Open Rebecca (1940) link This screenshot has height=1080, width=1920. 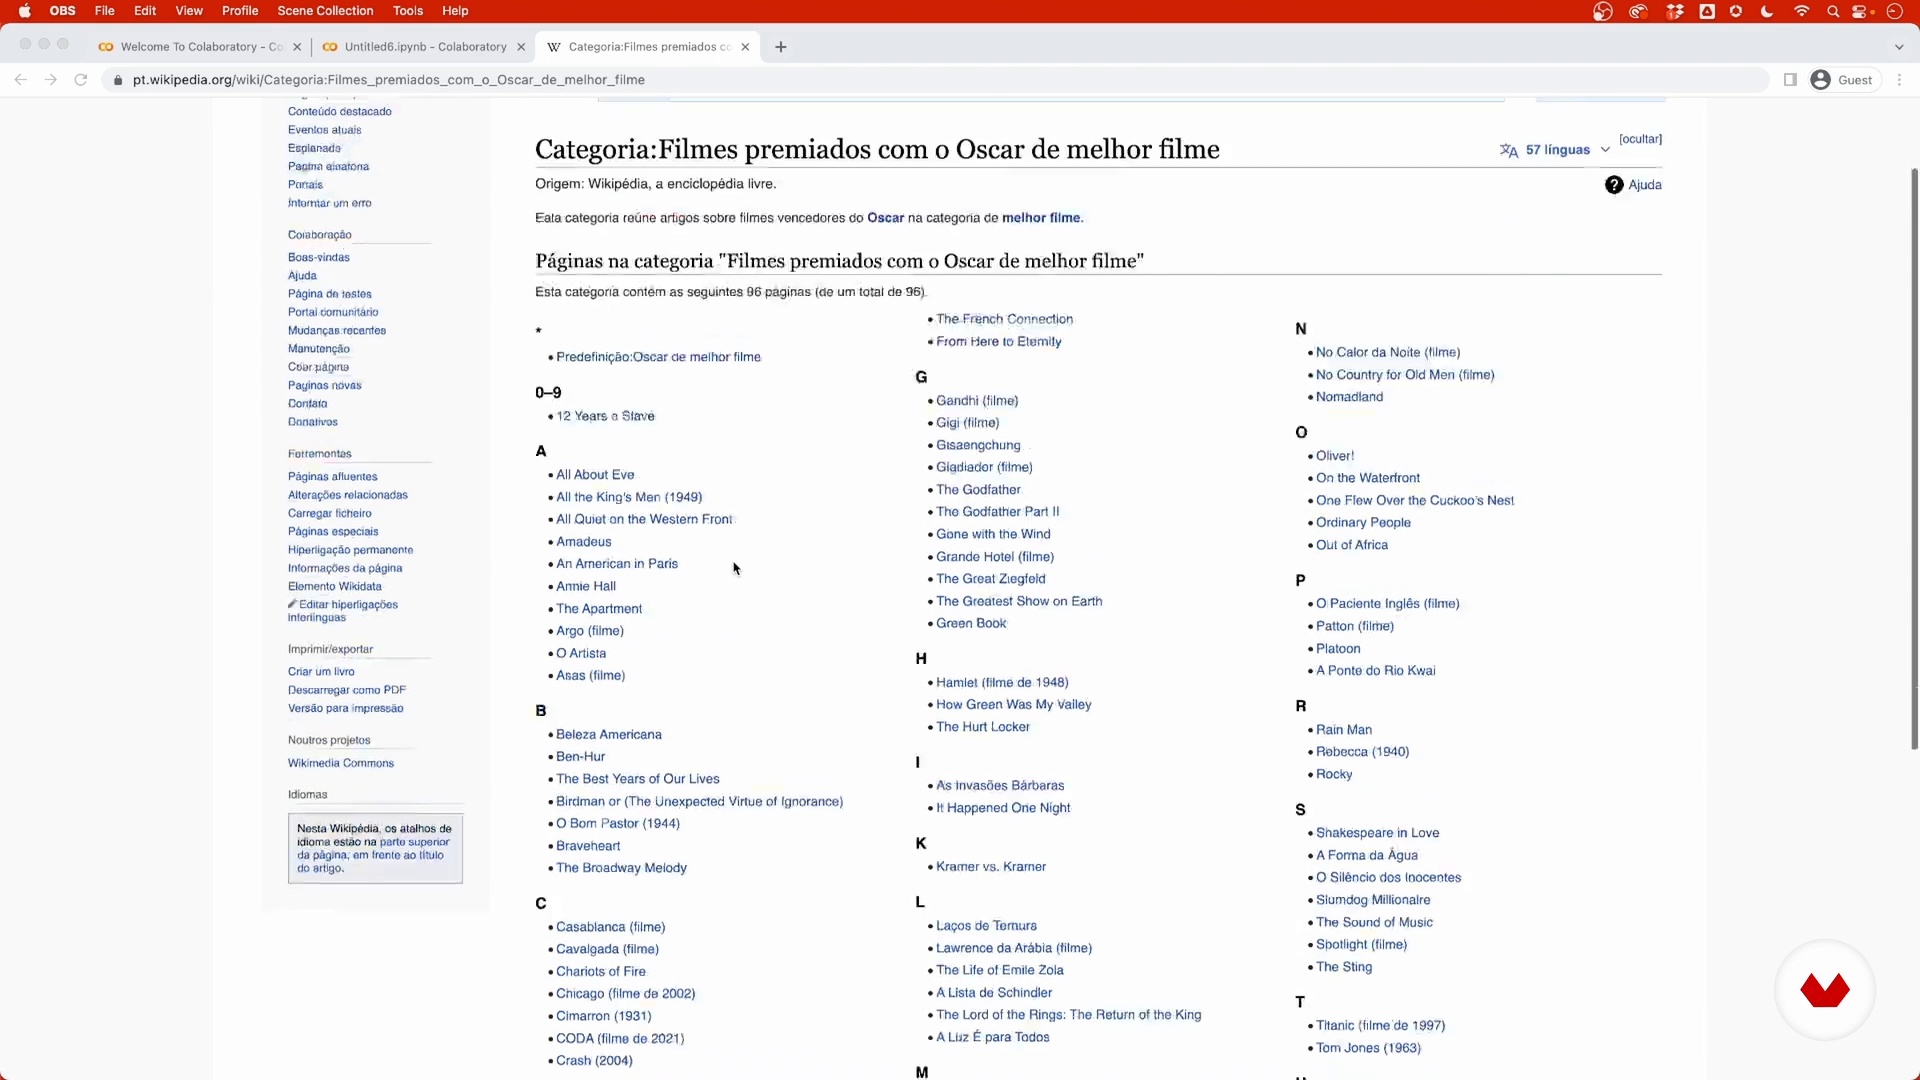coord(1362,752)
